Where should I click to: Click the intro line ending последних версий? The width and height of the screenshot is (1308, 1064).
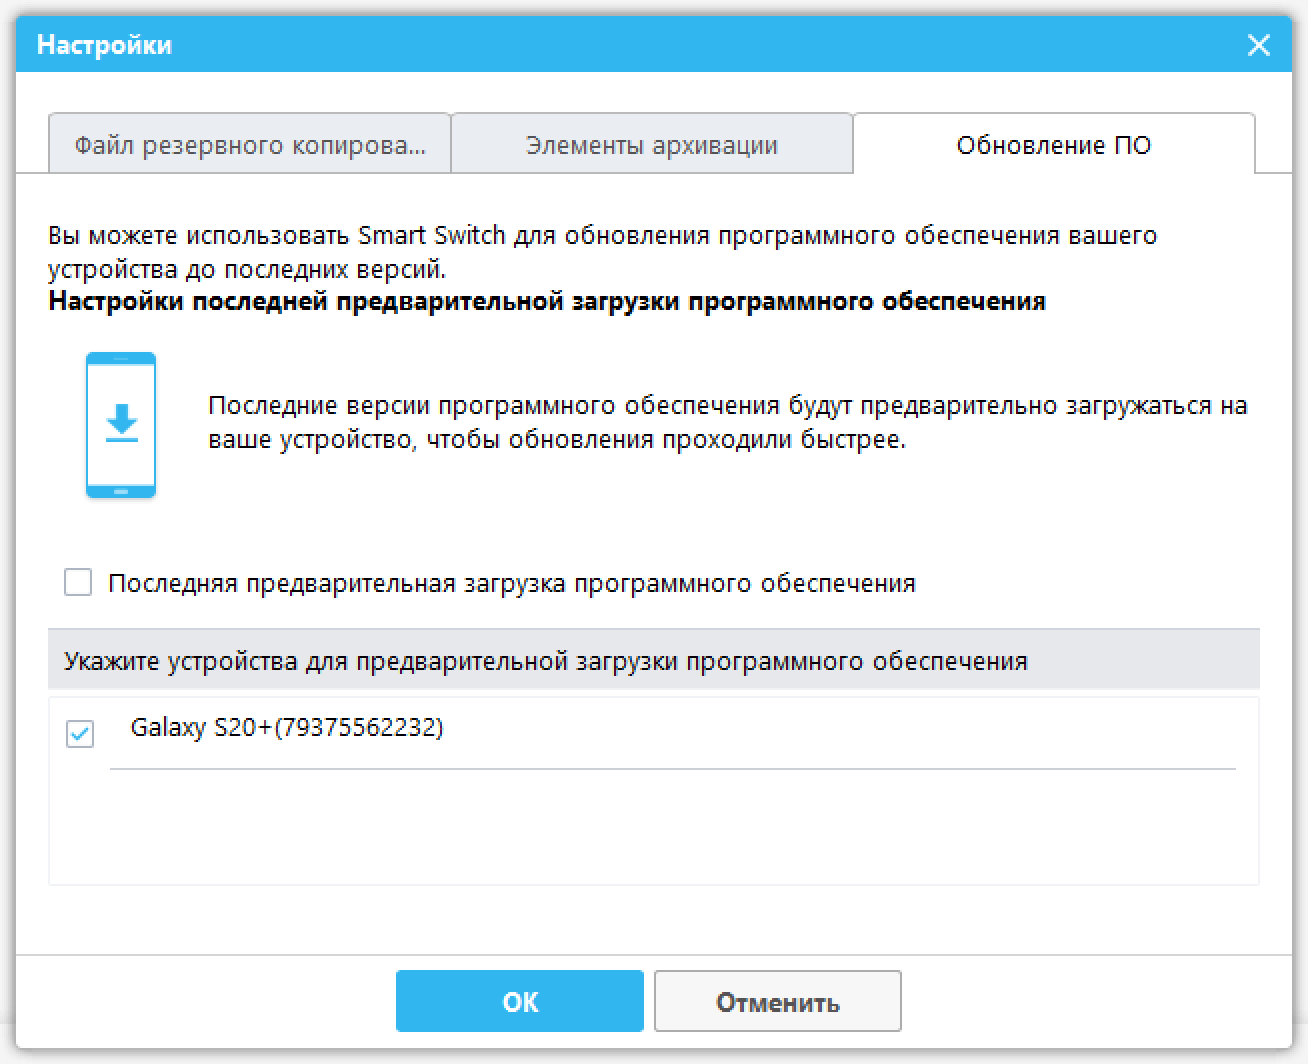pyautogui.click(x=247, y=269)
